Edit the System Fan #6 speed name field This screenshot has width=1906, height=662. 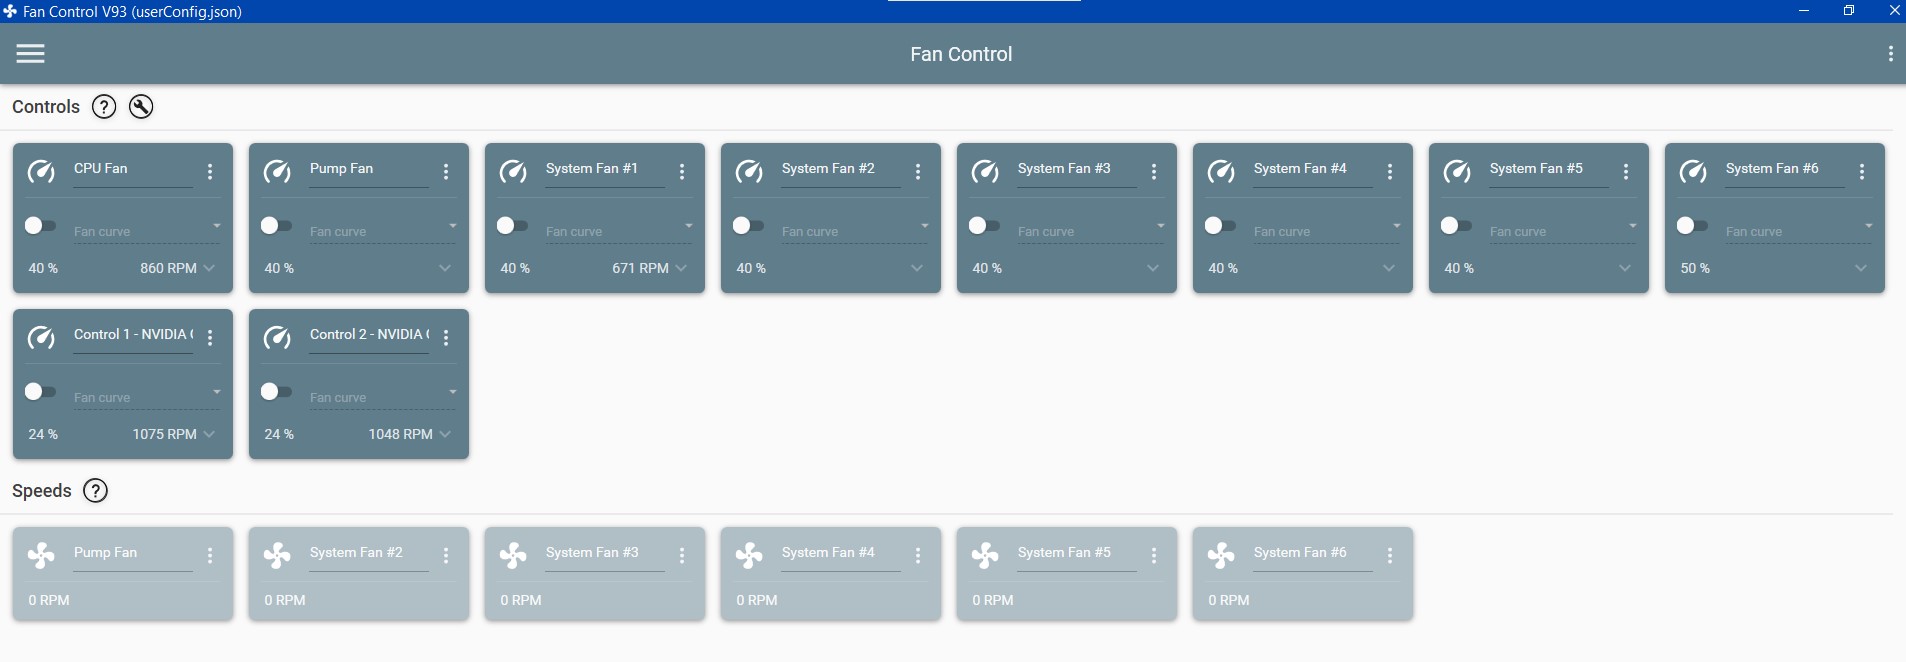tap(1313, 554)
